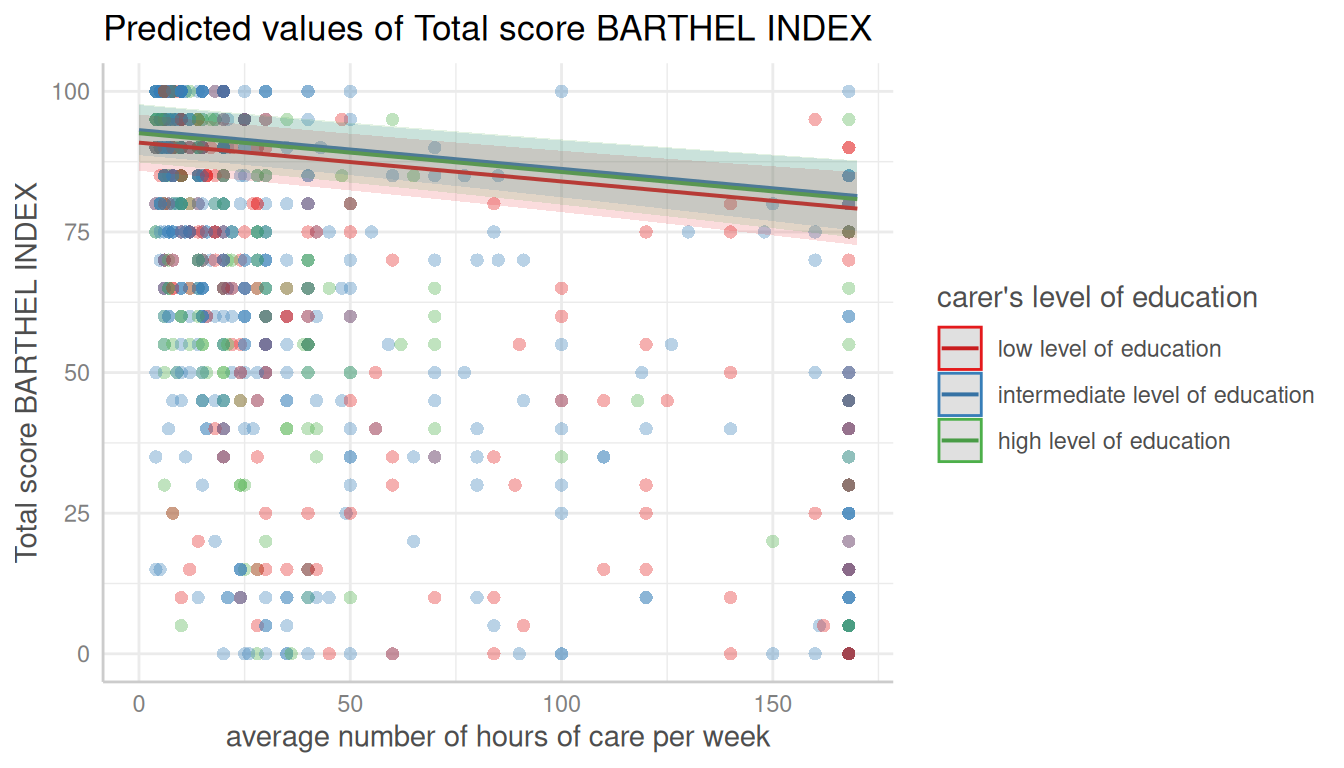This screenshot has width=1344, height=768.
Task: Click the legend title 'carer's level of education'
Action: [1096, 298]
